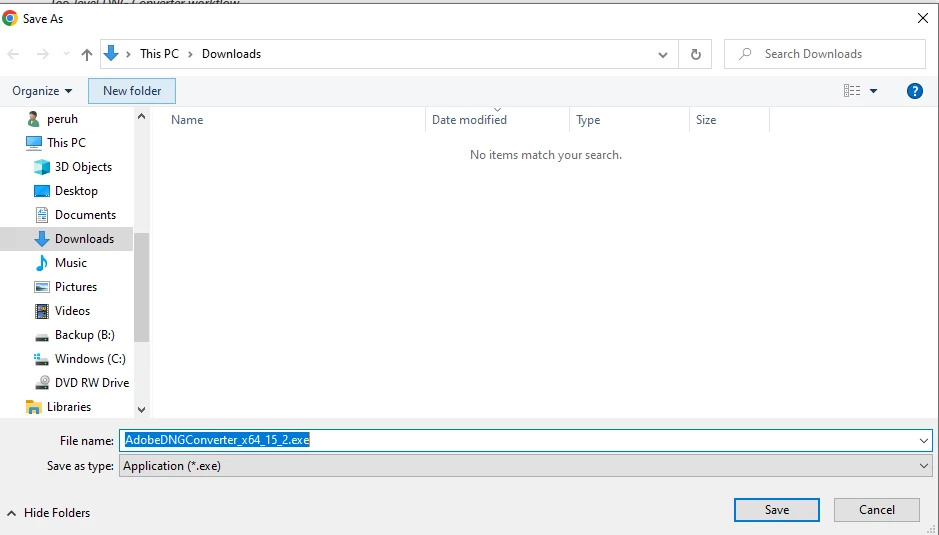The height and width of the screenshot is (535, 939).
Task: Change the view layout icon
Action: pos(852,91)
